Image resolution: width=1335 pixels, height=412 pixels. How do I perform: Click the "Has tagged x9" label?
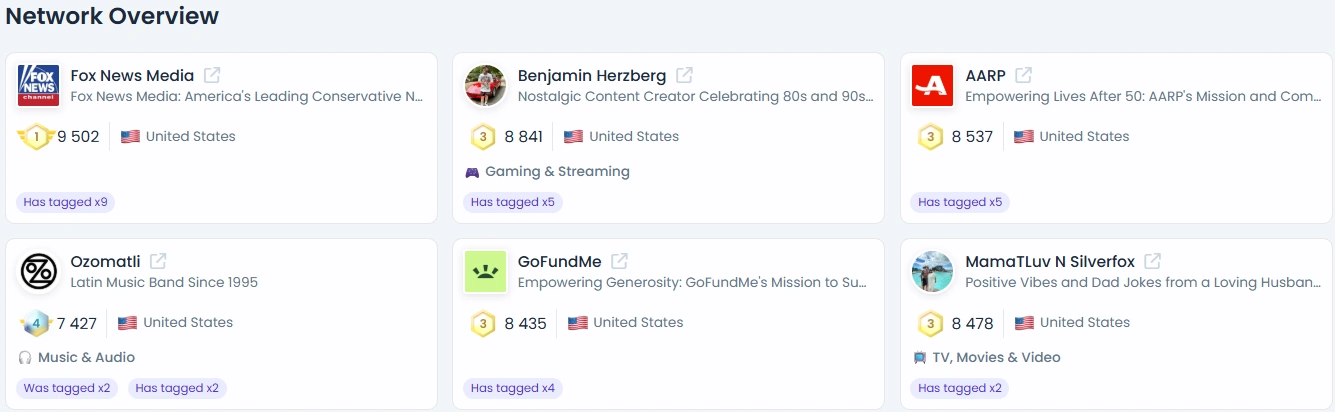[x=65, y=202]
